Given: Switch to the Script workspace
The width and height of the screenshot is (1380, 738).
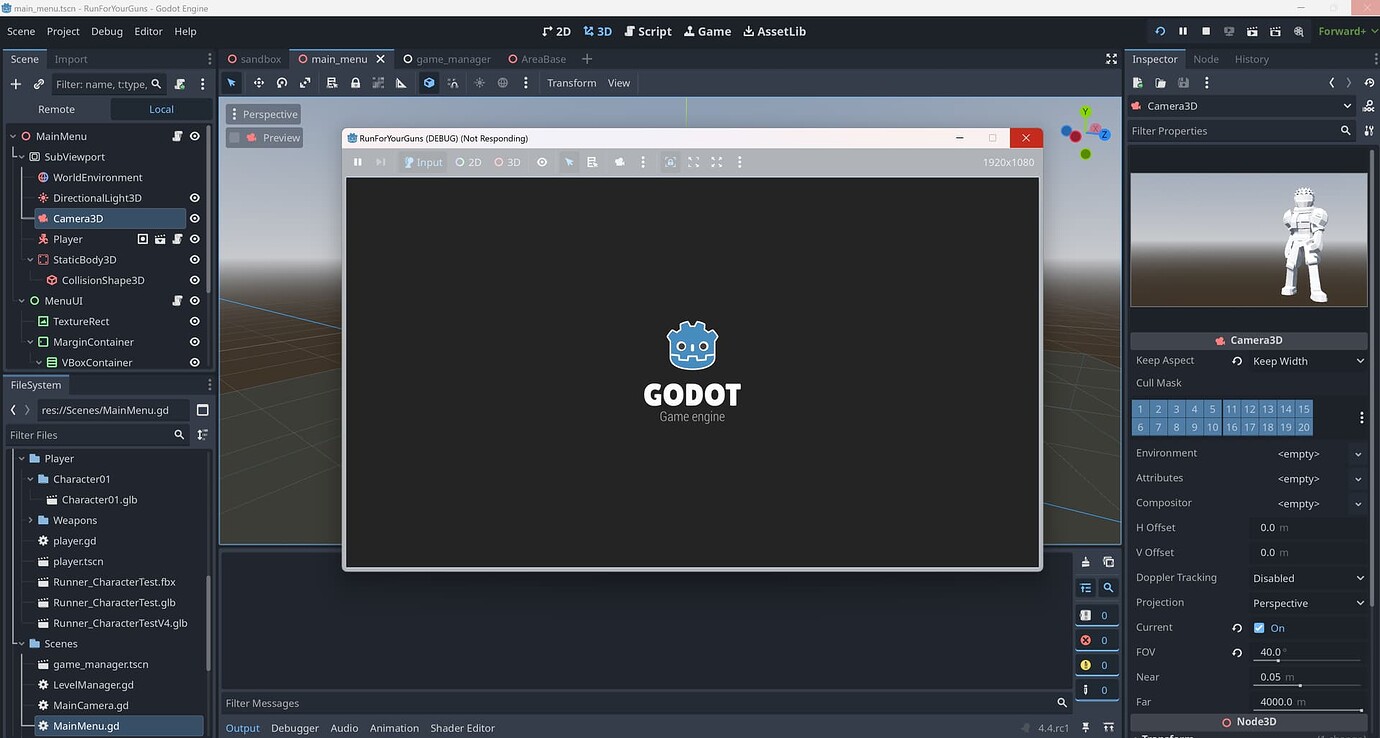Looking at the screenshot, I should 647,31.
